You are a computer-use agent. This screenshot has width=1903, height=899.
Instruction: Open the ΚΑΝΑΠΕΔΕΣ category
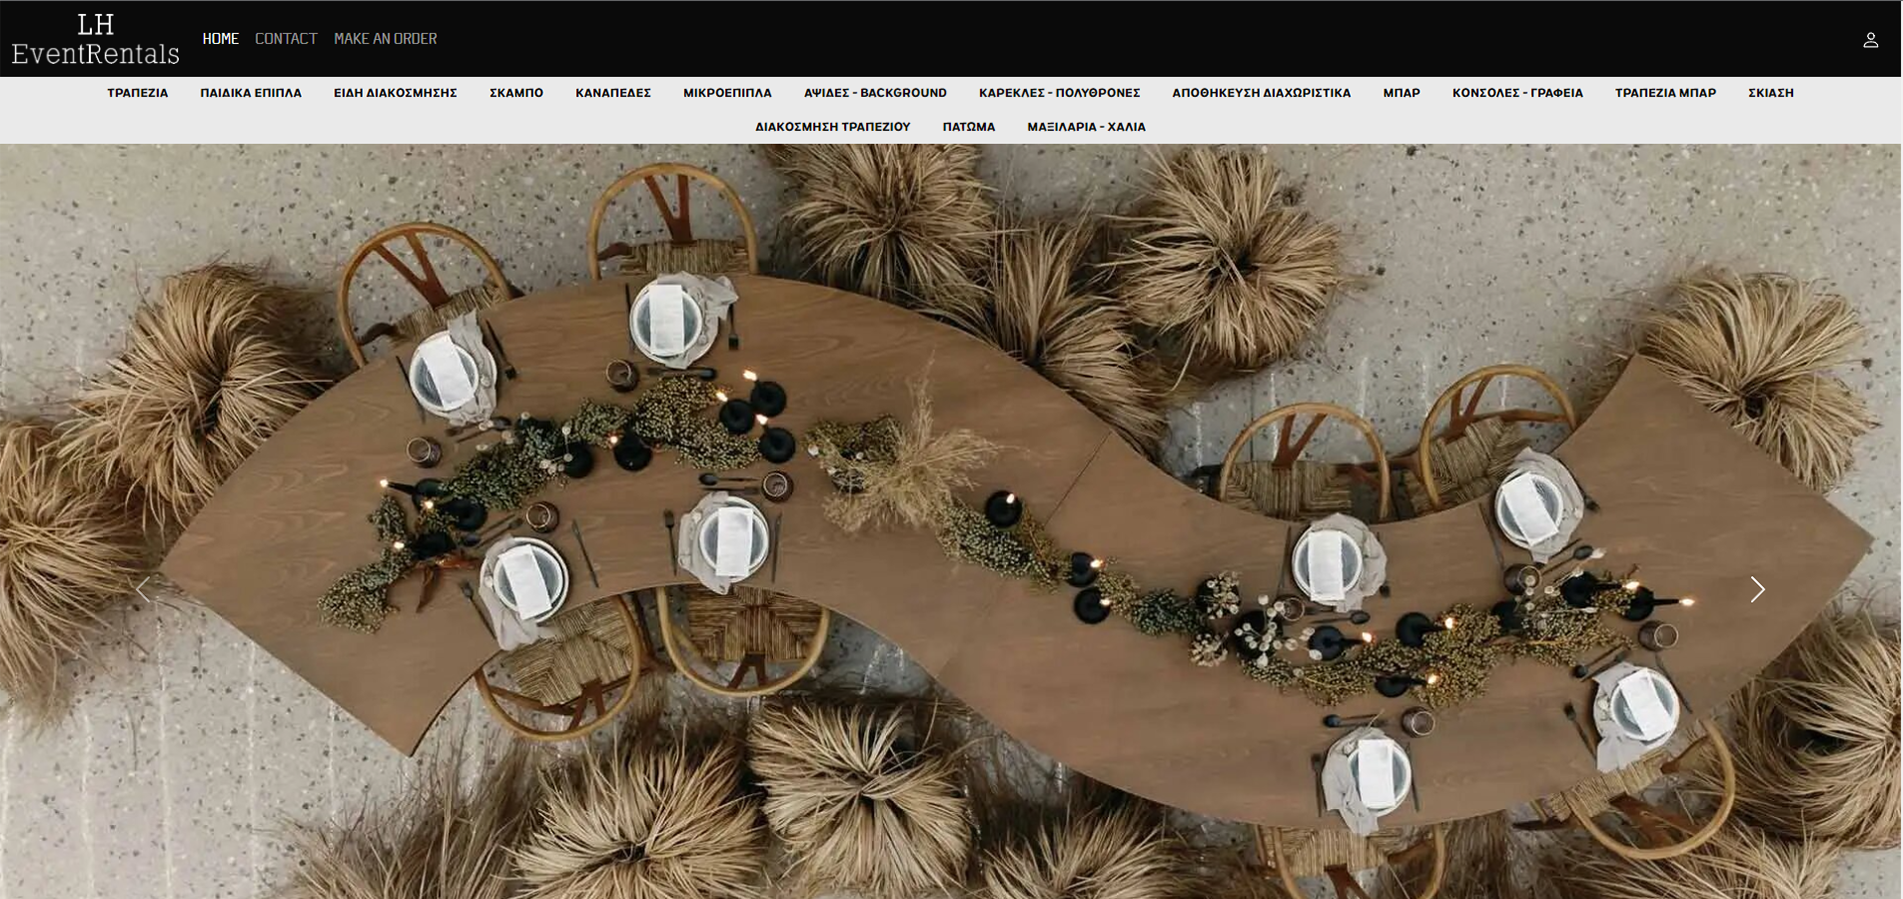(x=613, y=93)
